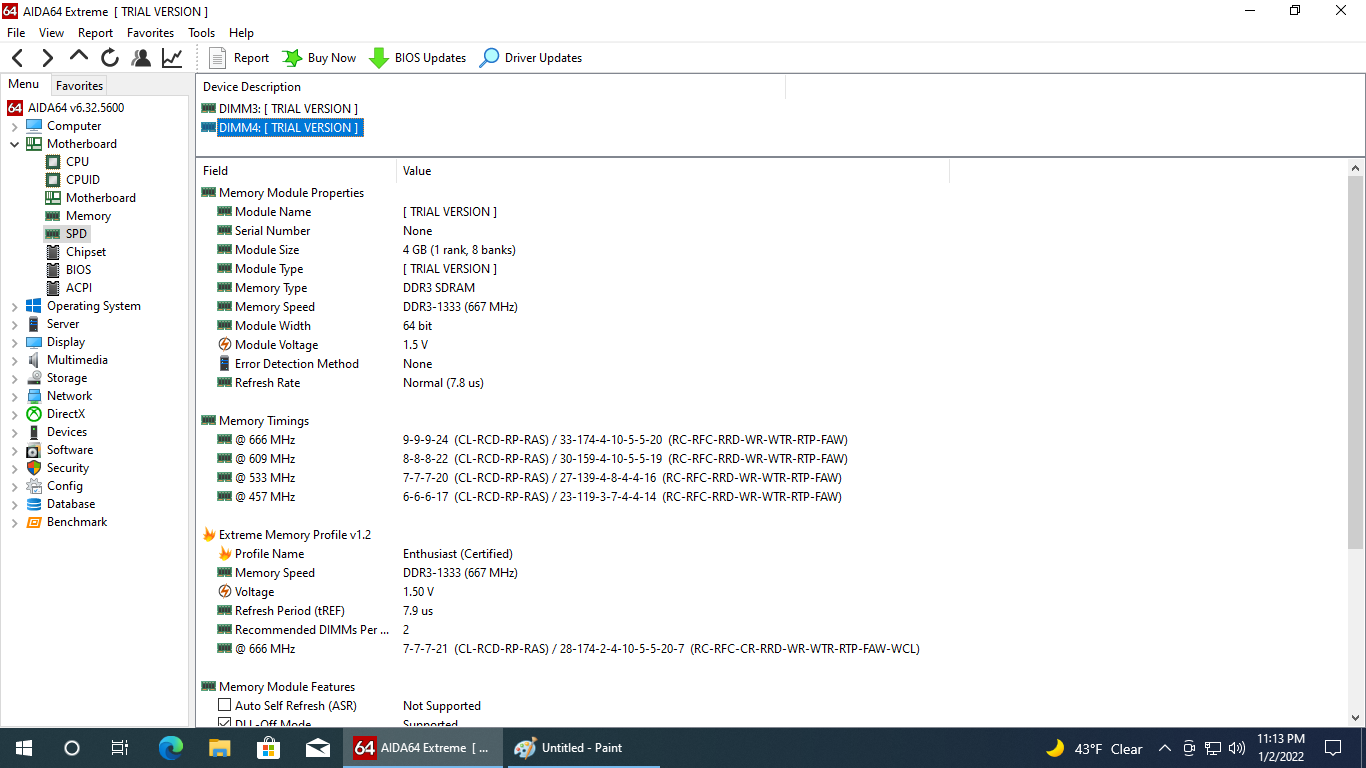Open the graph chart toolbar icon

coord(172,58)
